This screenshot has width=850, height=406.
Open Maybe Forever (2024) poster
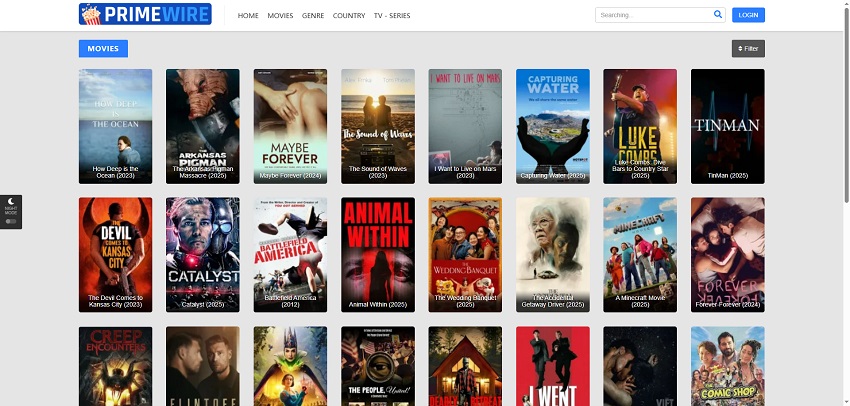click(x=290, y=126)
